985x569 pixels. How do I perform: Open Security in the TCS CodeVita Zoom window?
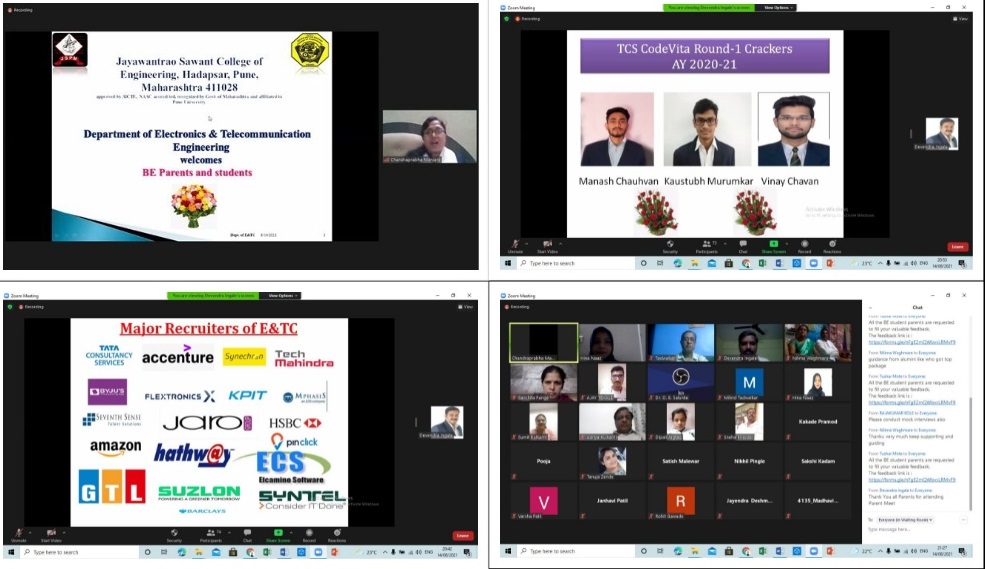point(670,246)
